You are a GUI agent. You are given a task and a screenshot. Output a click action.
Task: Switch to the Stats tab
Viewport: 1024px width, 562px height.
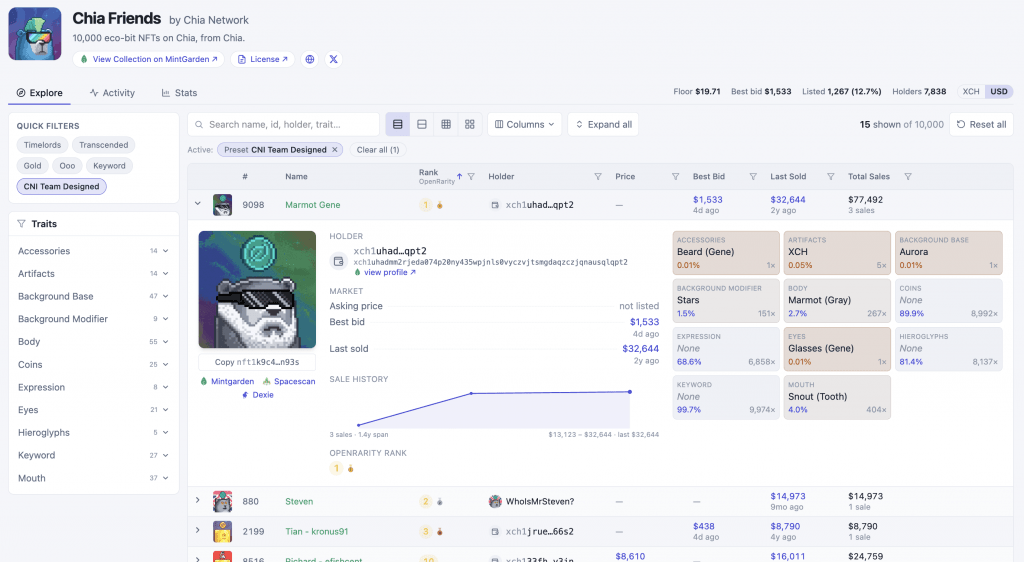pos(179,93)
